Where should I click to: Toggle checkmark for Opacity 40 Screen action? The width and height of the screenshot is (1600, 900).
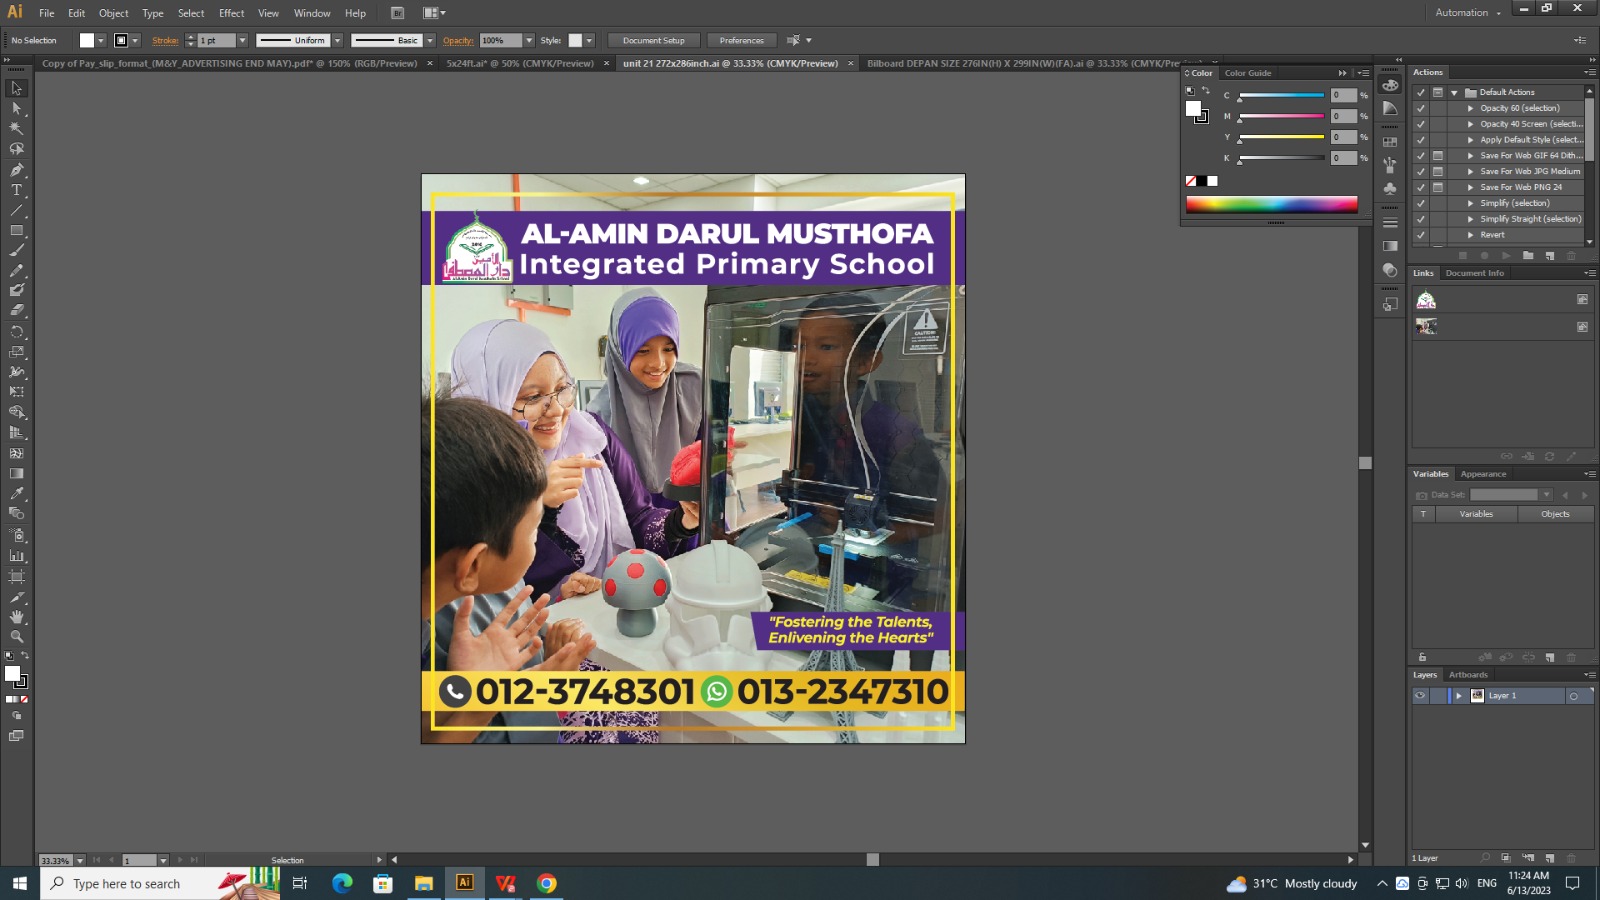click(x=1421, y=124)
